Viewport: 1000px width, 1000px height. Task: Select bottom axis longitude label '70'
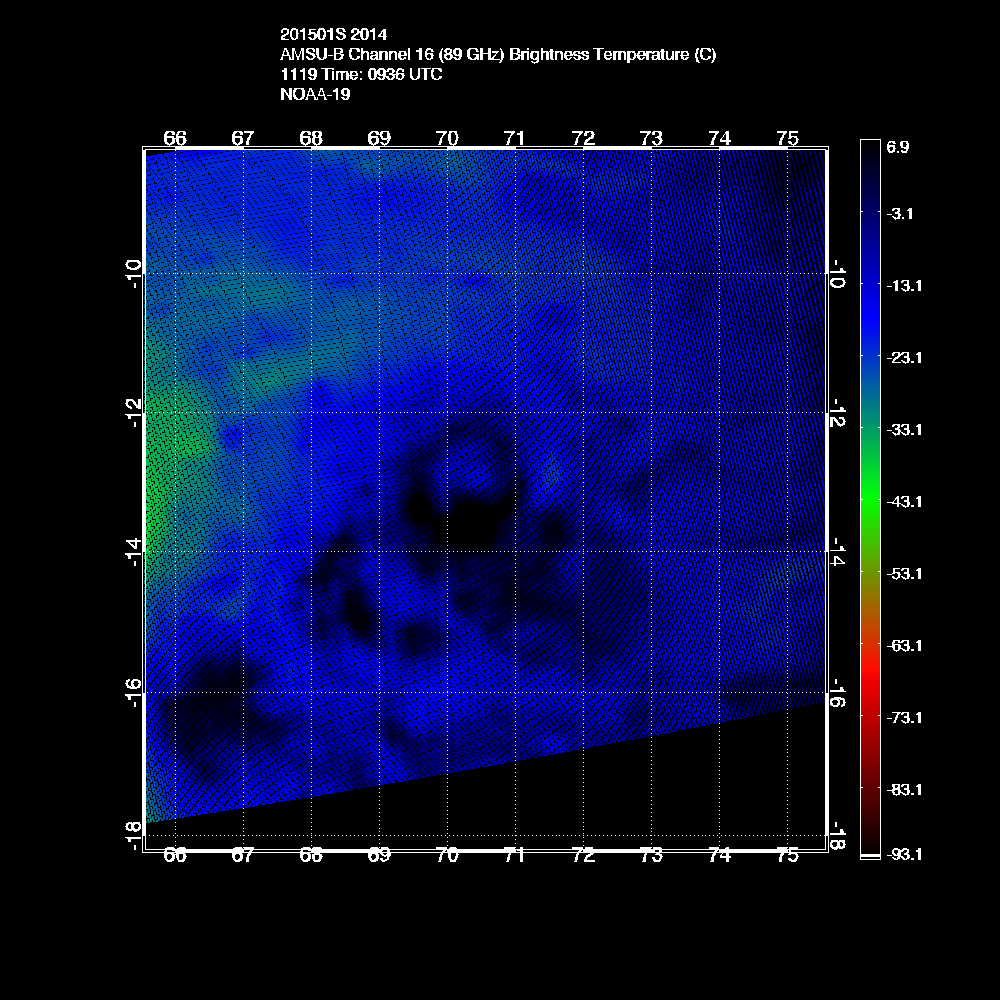coord(447,855)
